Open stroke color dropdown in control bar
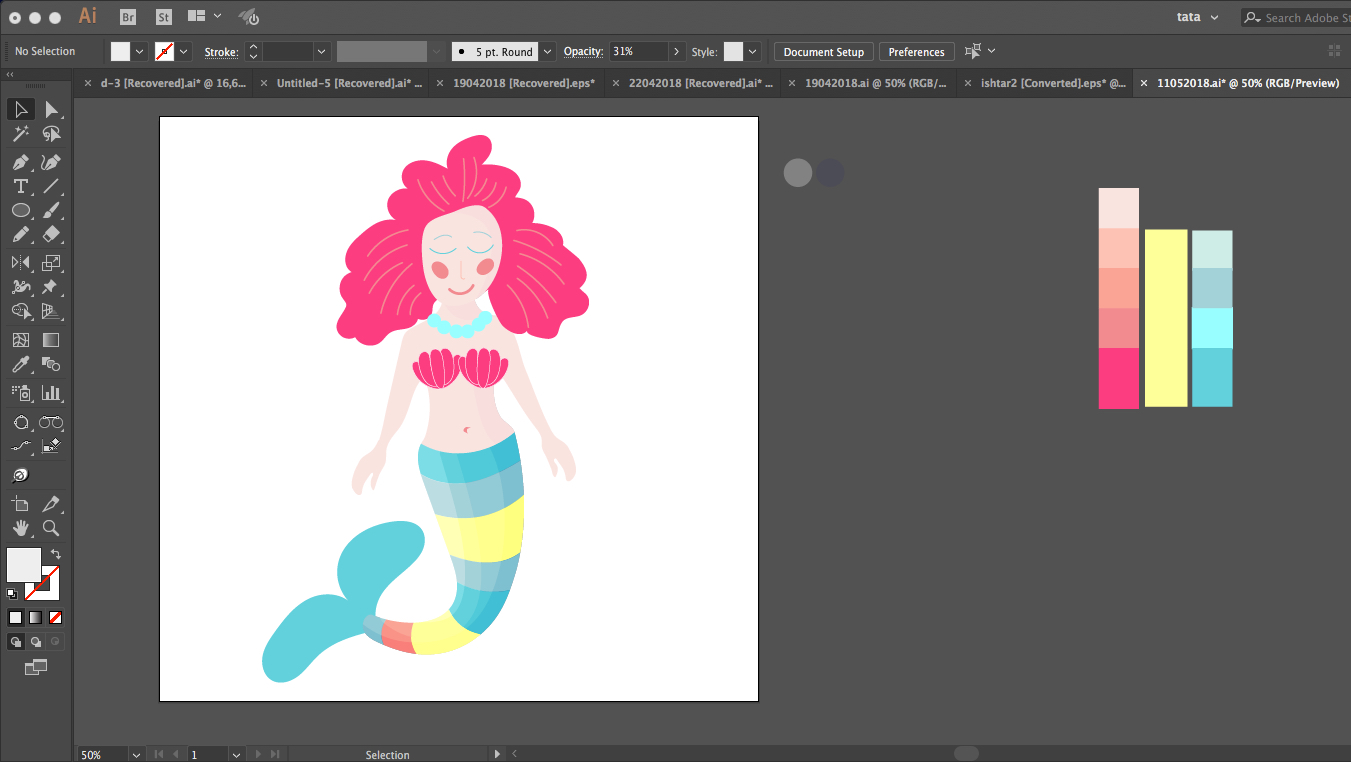Viewport: 1351px width, 762px height. 184,51
